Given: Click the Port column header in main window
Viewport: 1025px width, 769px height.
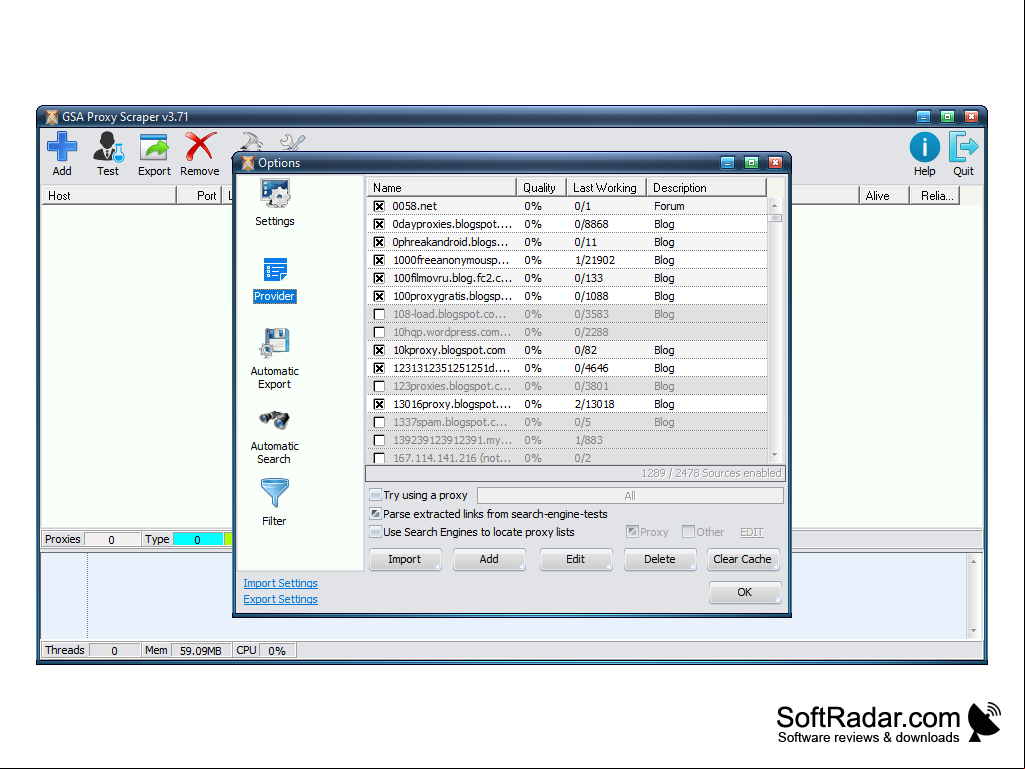Looking at the screenshot, I should pos(199,196).
